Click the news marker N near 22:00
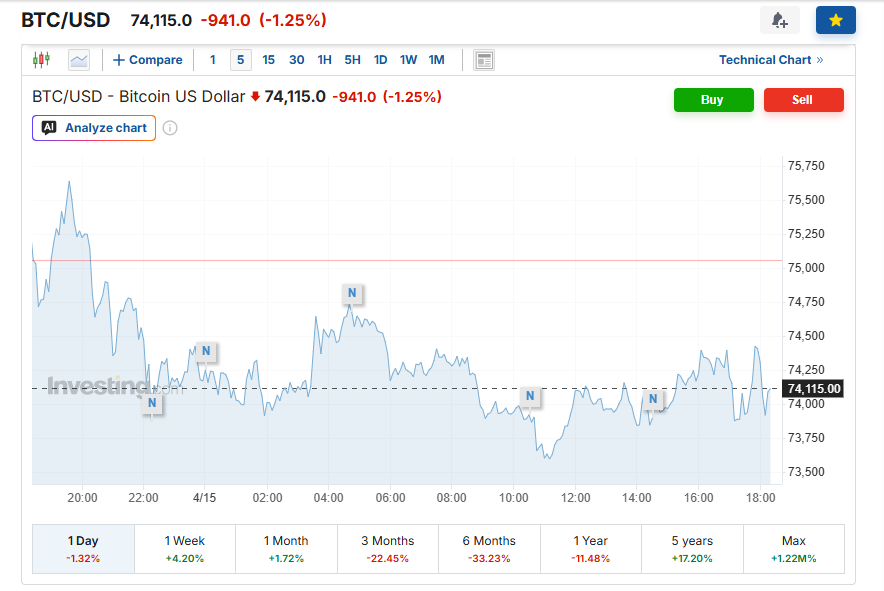 (151, 403)
